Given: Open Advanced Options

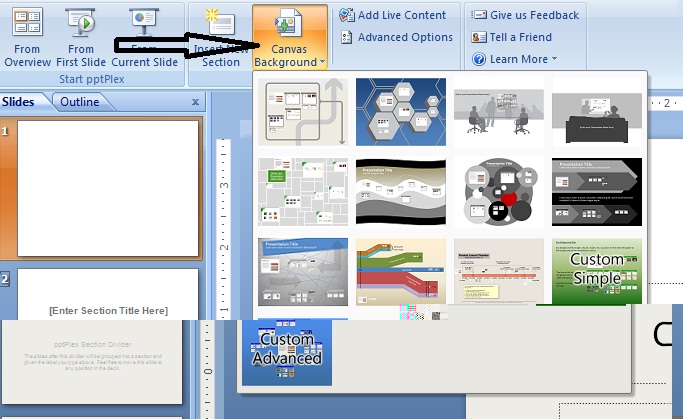Looking at the screenshot, I should tap(396, 37).
